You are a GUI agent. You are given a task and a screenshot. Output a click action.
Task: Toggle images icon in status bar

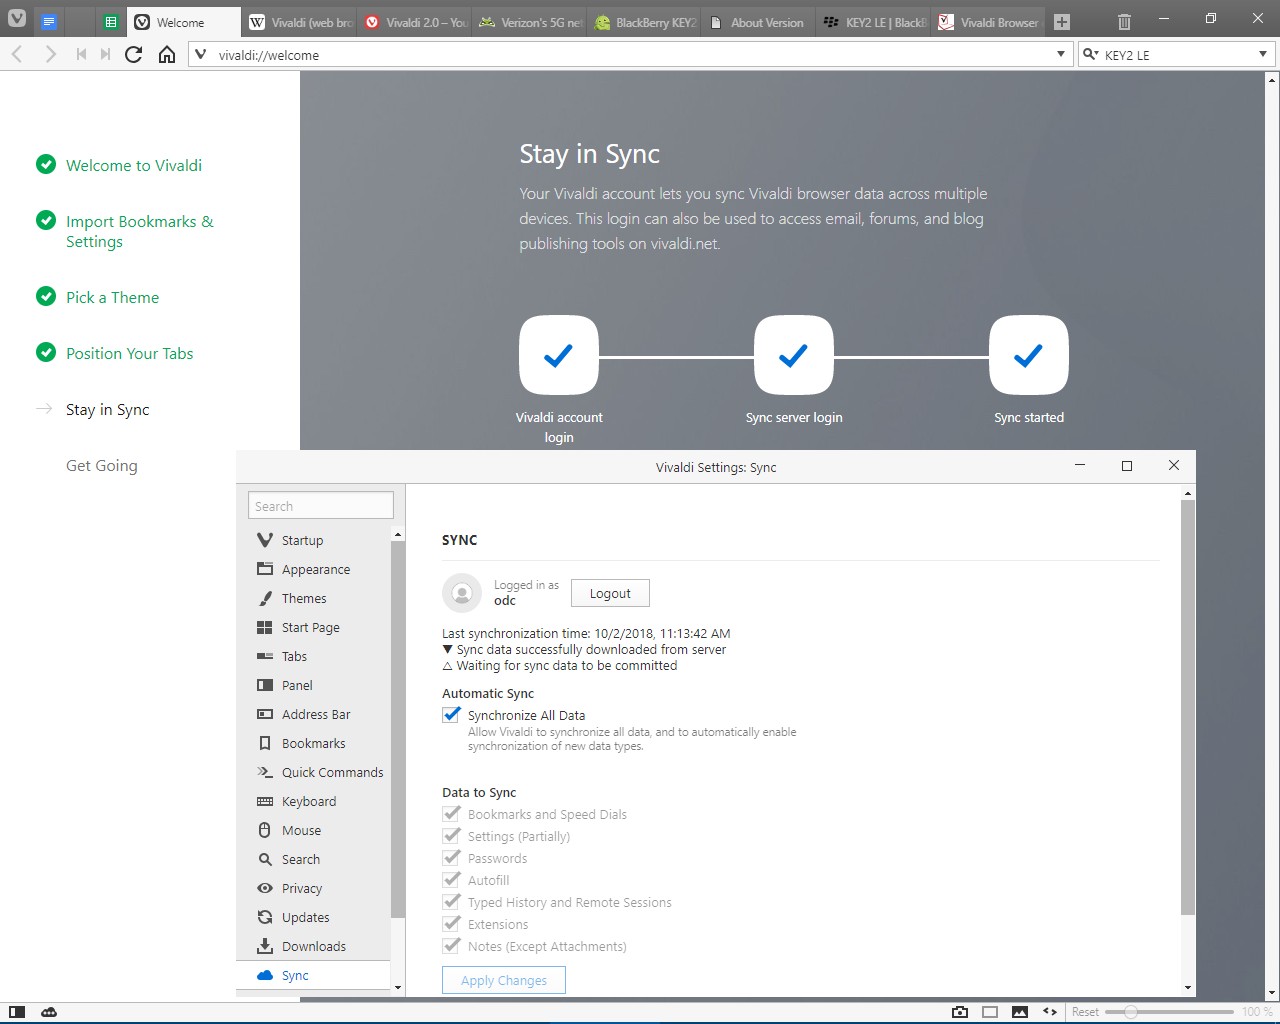(1020, 1012)
